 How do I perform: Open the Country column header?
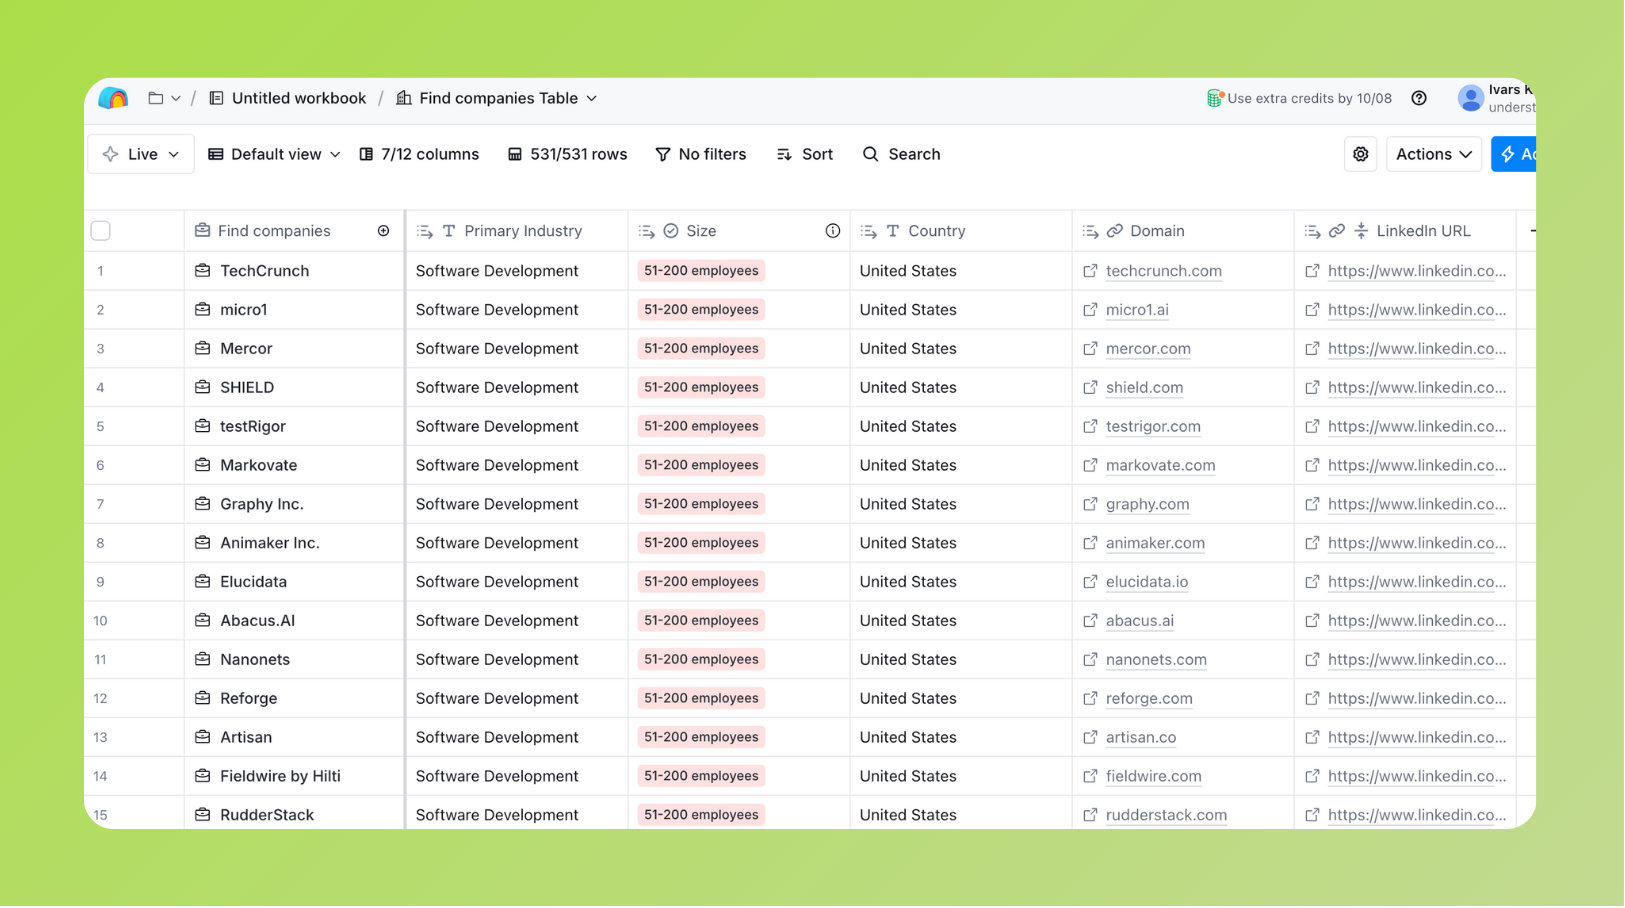click(x=961, y=231)
